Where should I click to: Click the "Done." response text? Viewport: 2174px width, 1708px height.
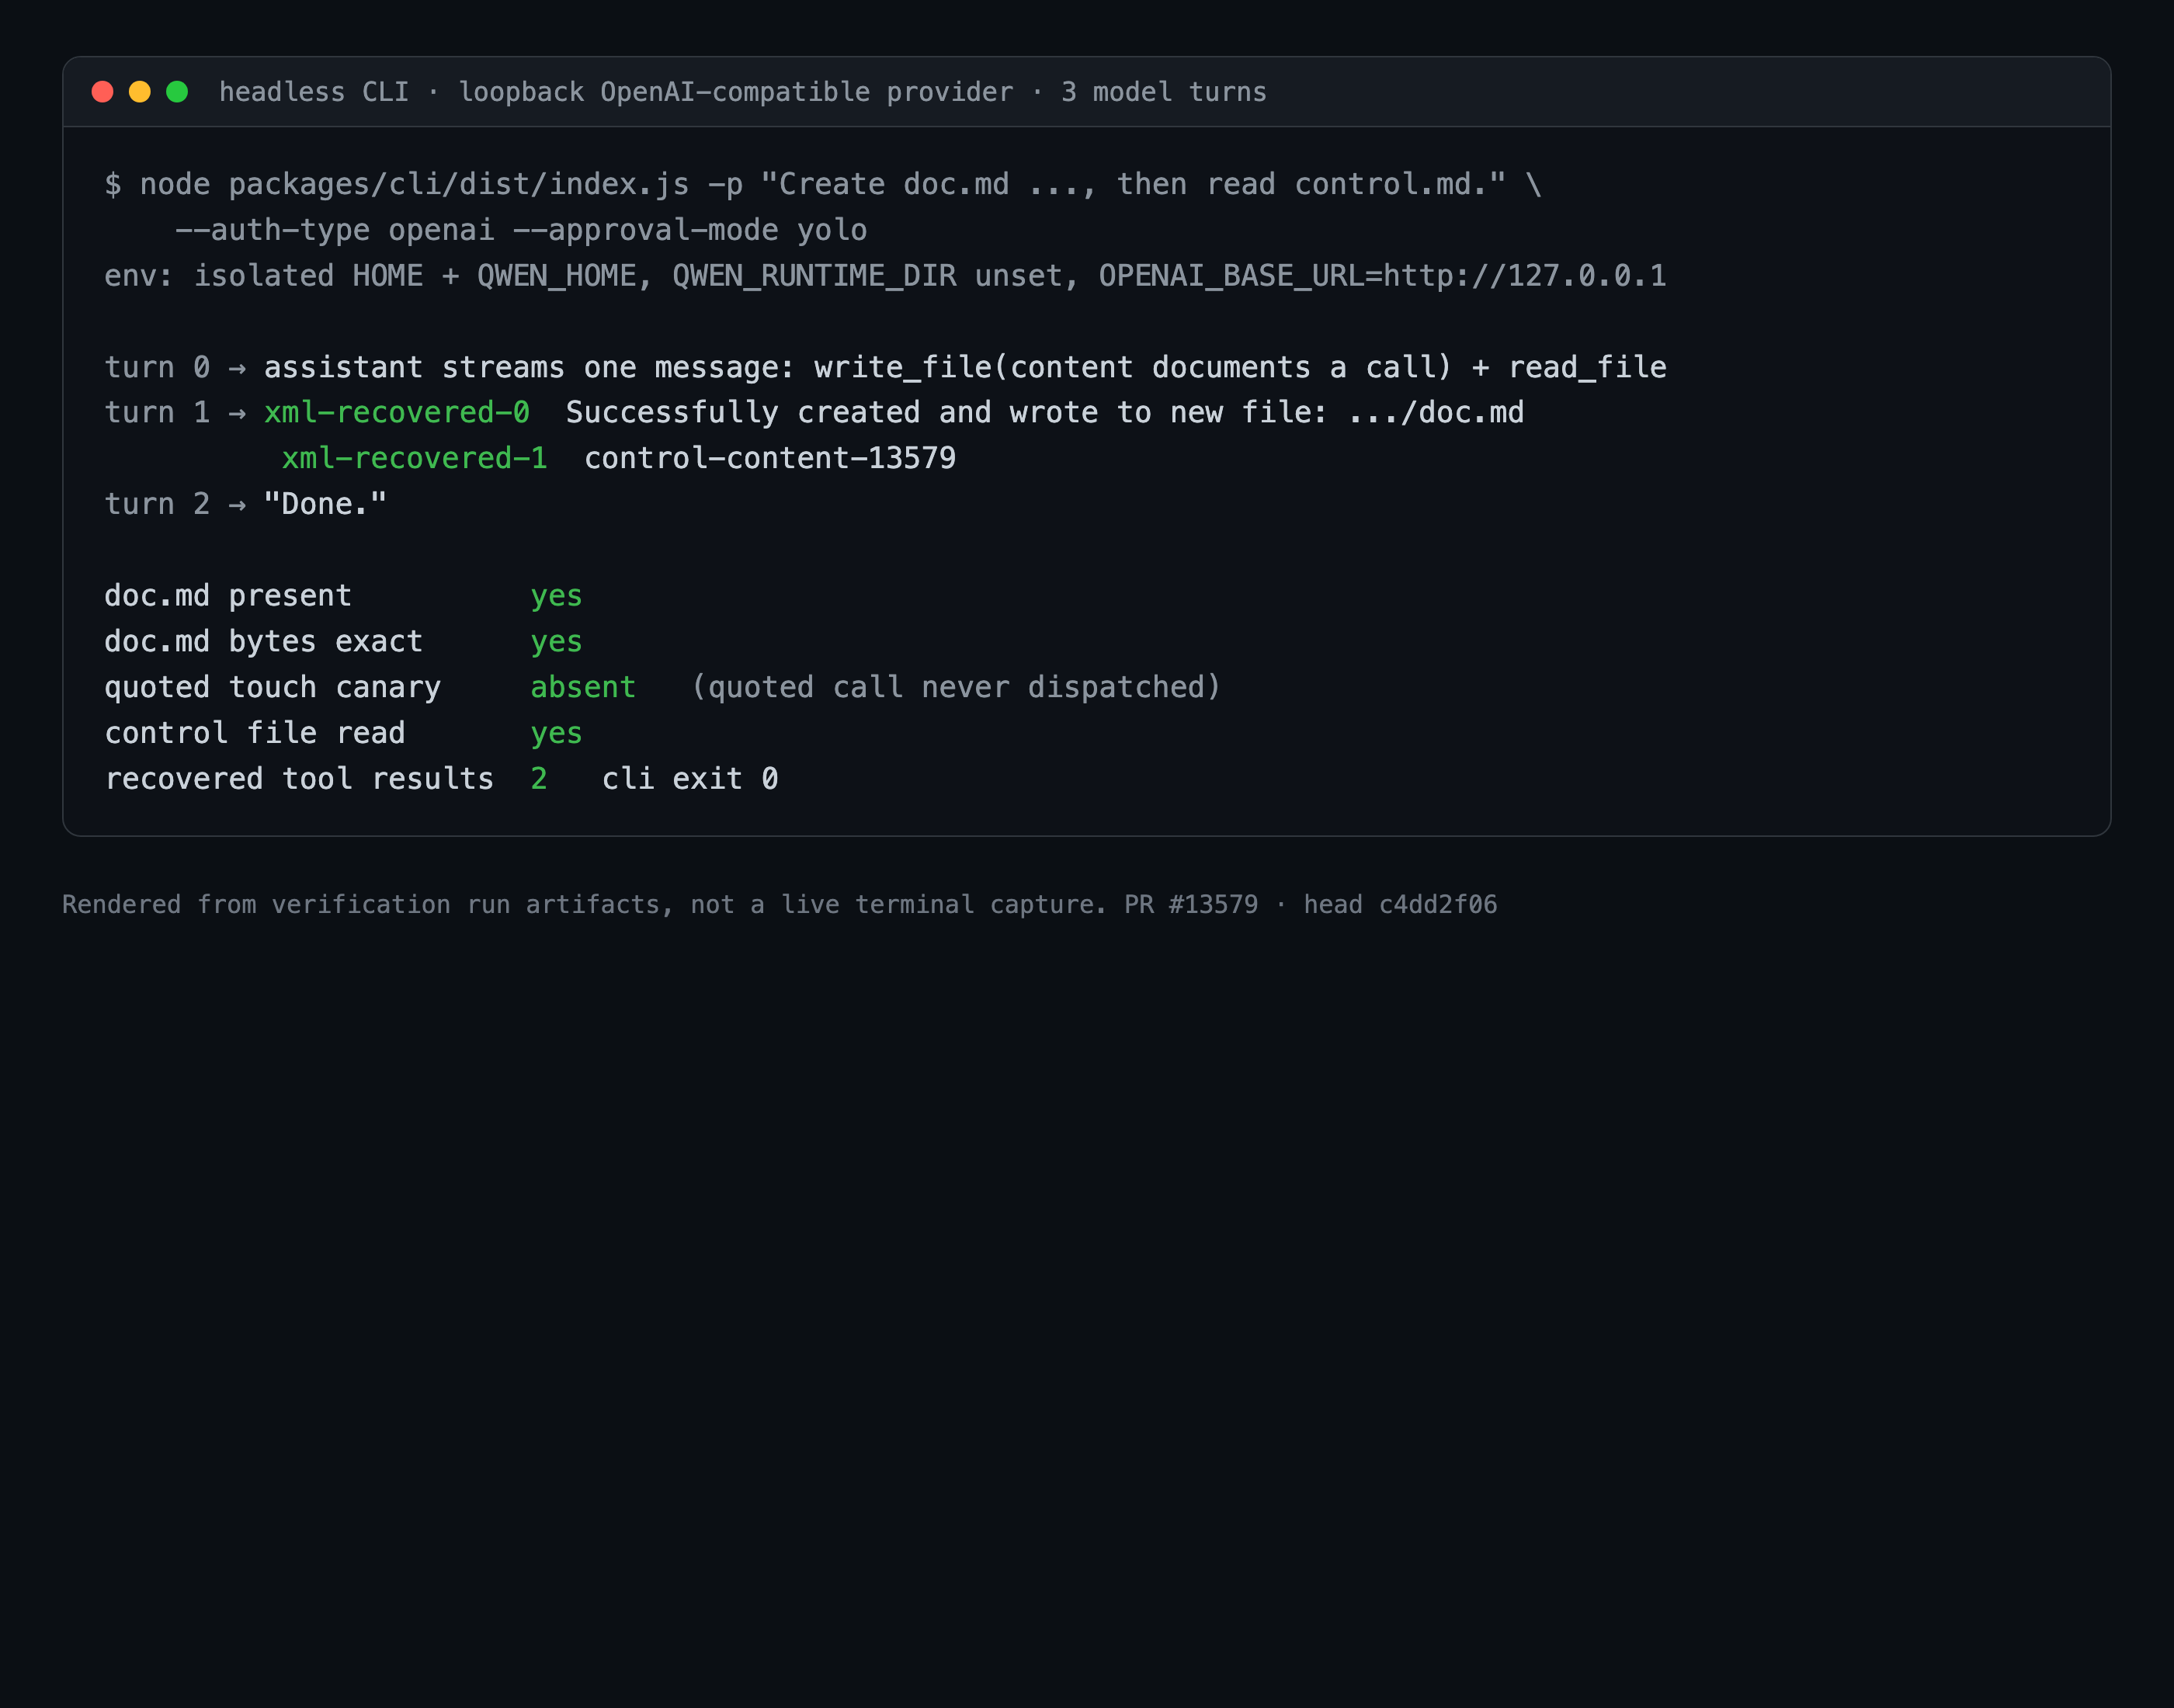pos(325,504)
